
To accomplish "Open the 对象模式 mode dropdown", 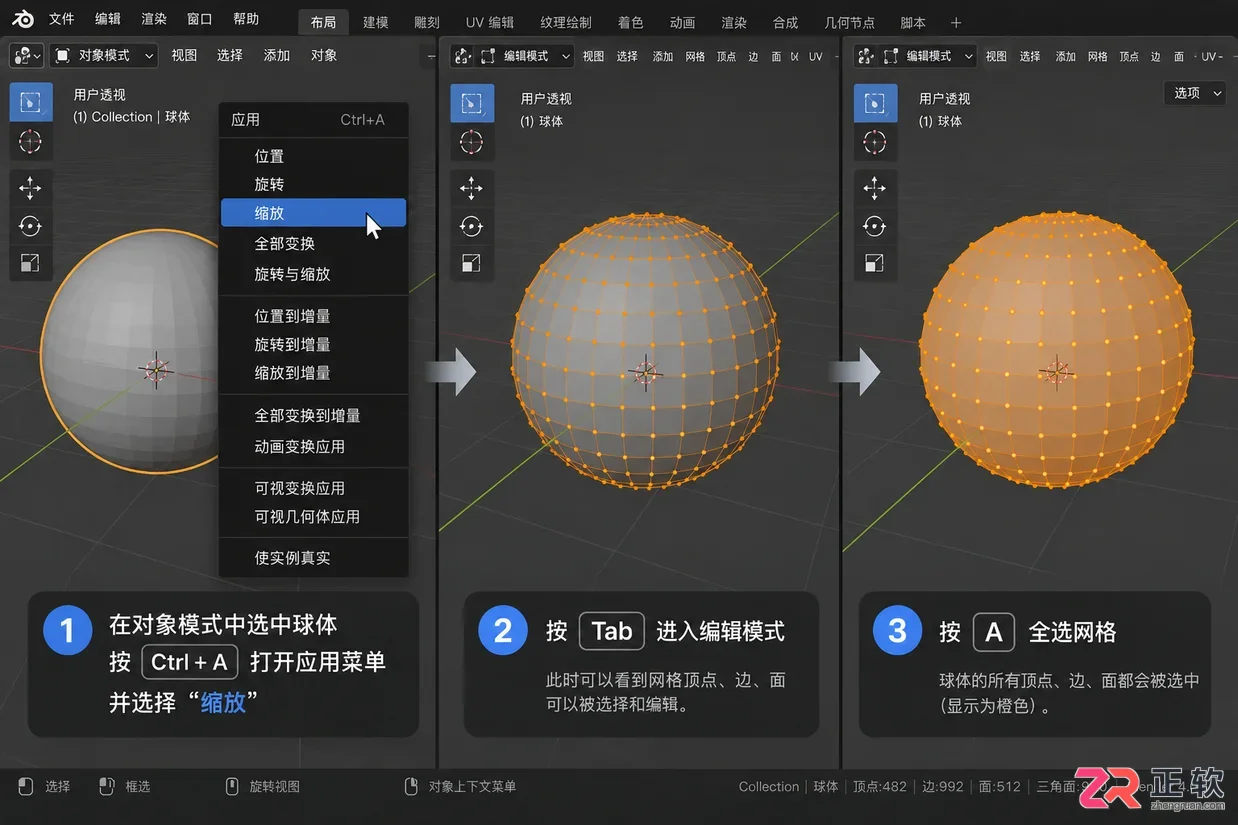I will click(x=104, y=55).
